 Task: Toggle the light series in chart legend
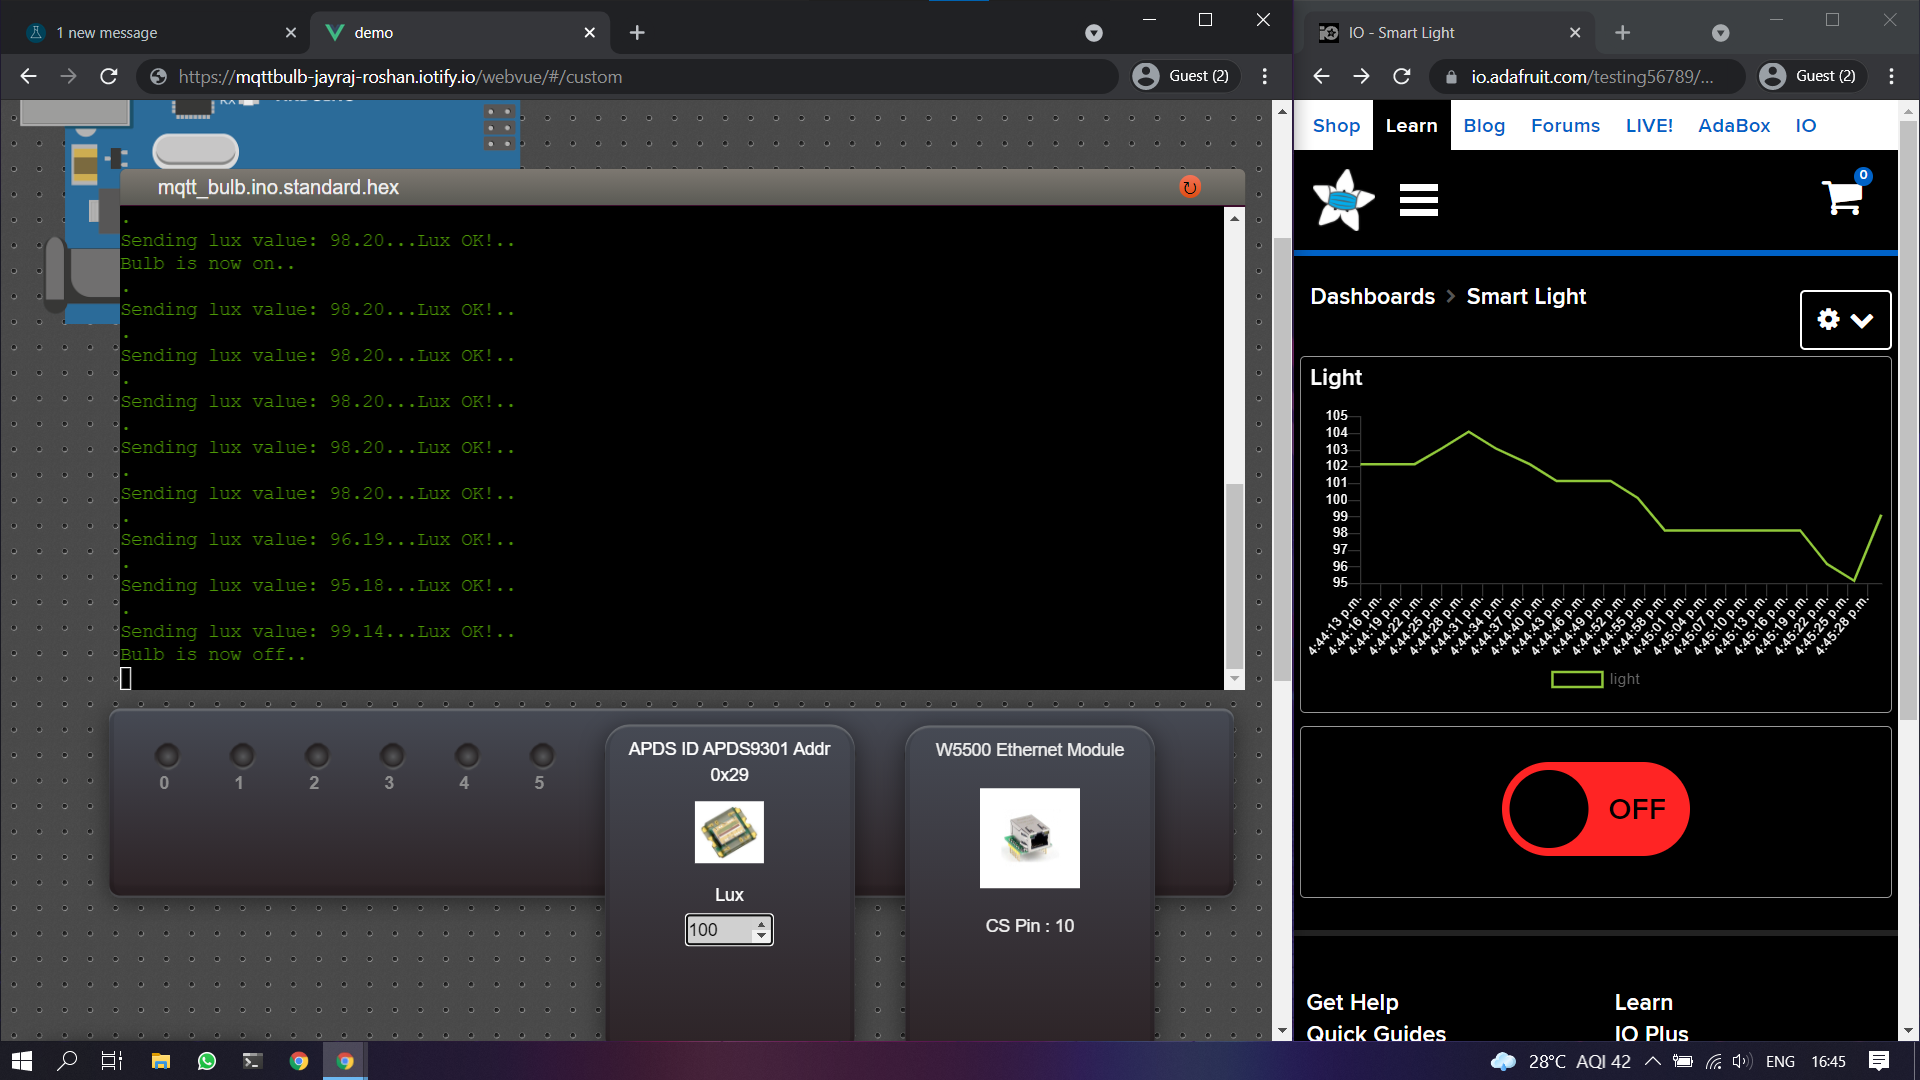1595,679
